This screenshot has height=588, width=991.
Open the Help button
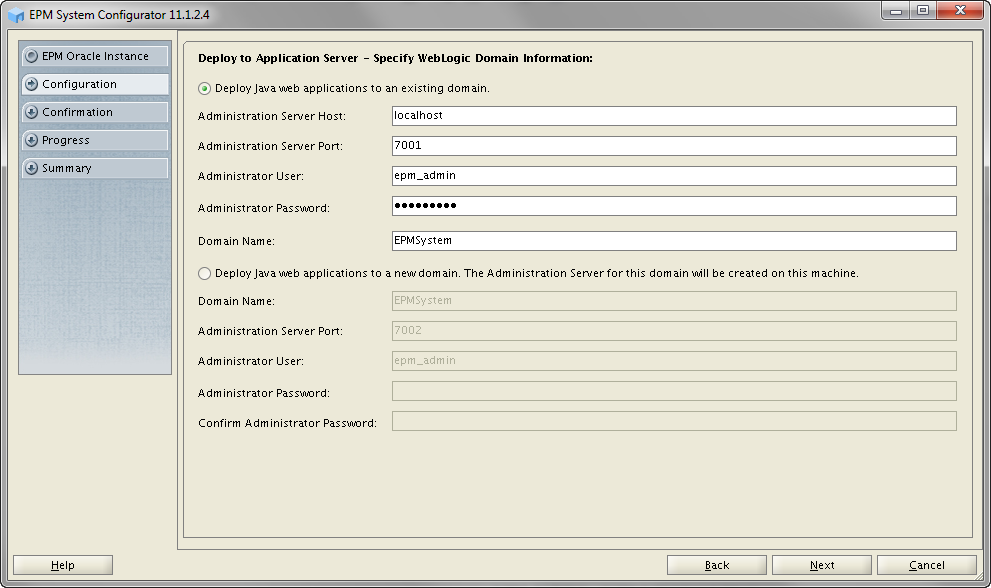click(63, 565)
